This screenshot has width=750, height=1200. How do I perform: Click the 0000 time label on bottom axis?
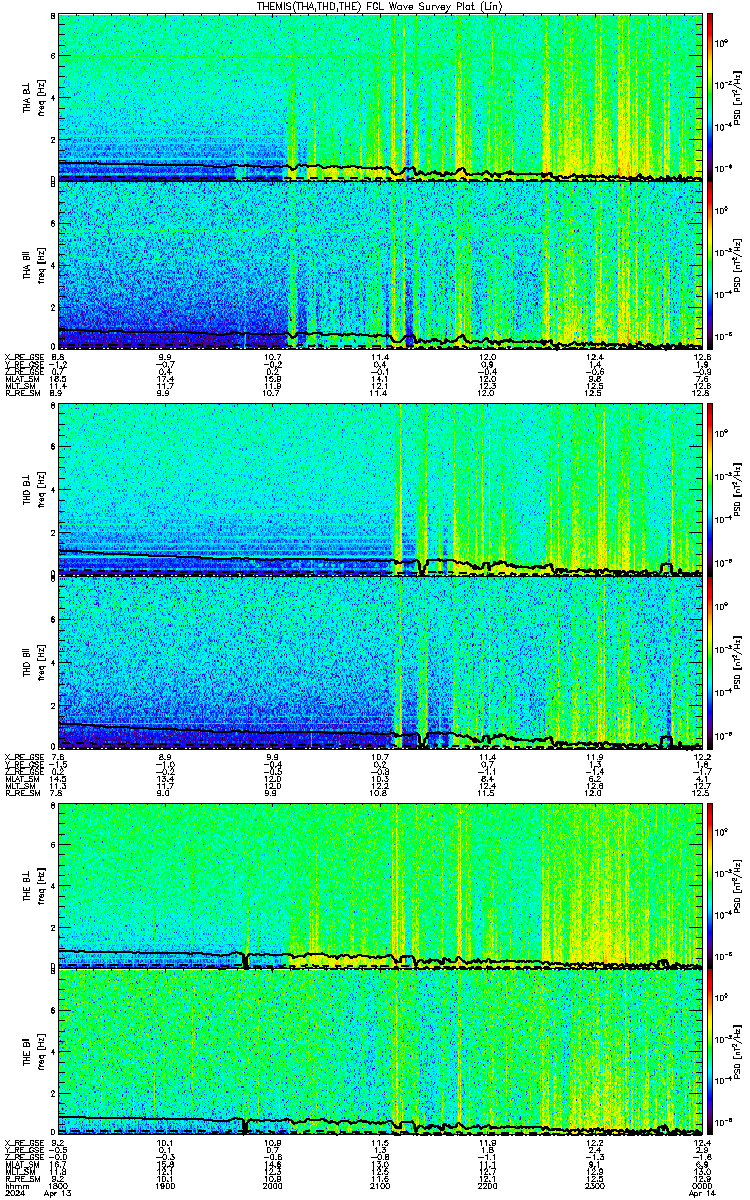[x=702, y=1184]
